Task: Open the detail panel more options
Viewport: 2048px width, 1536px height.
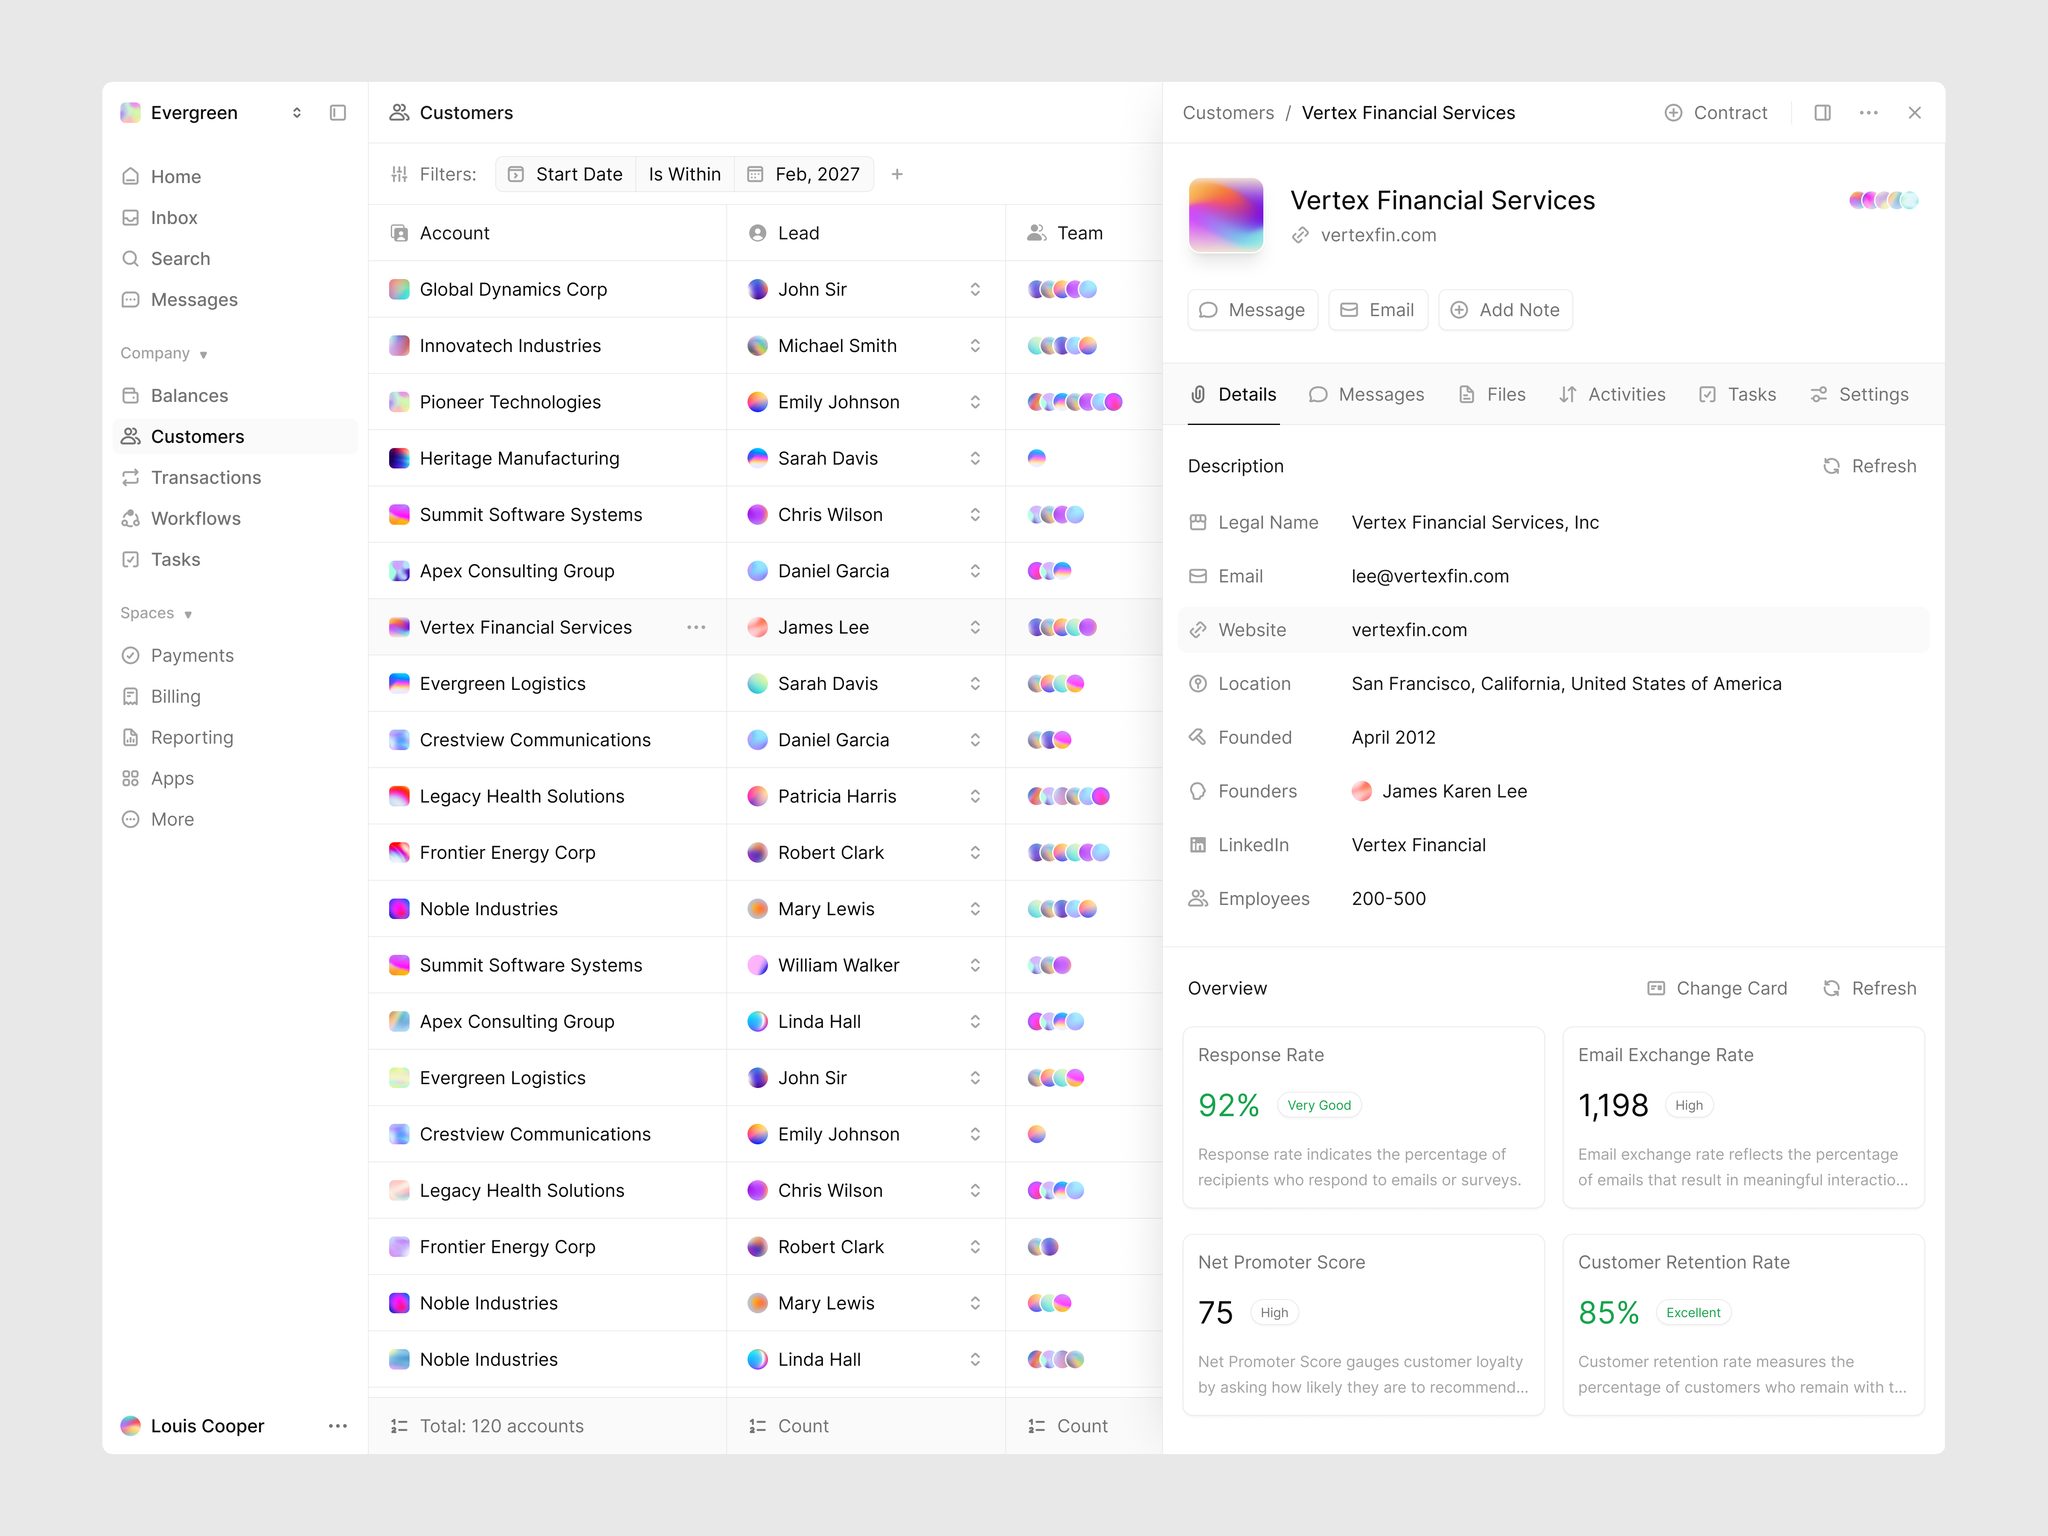Action: point(1869,113)
